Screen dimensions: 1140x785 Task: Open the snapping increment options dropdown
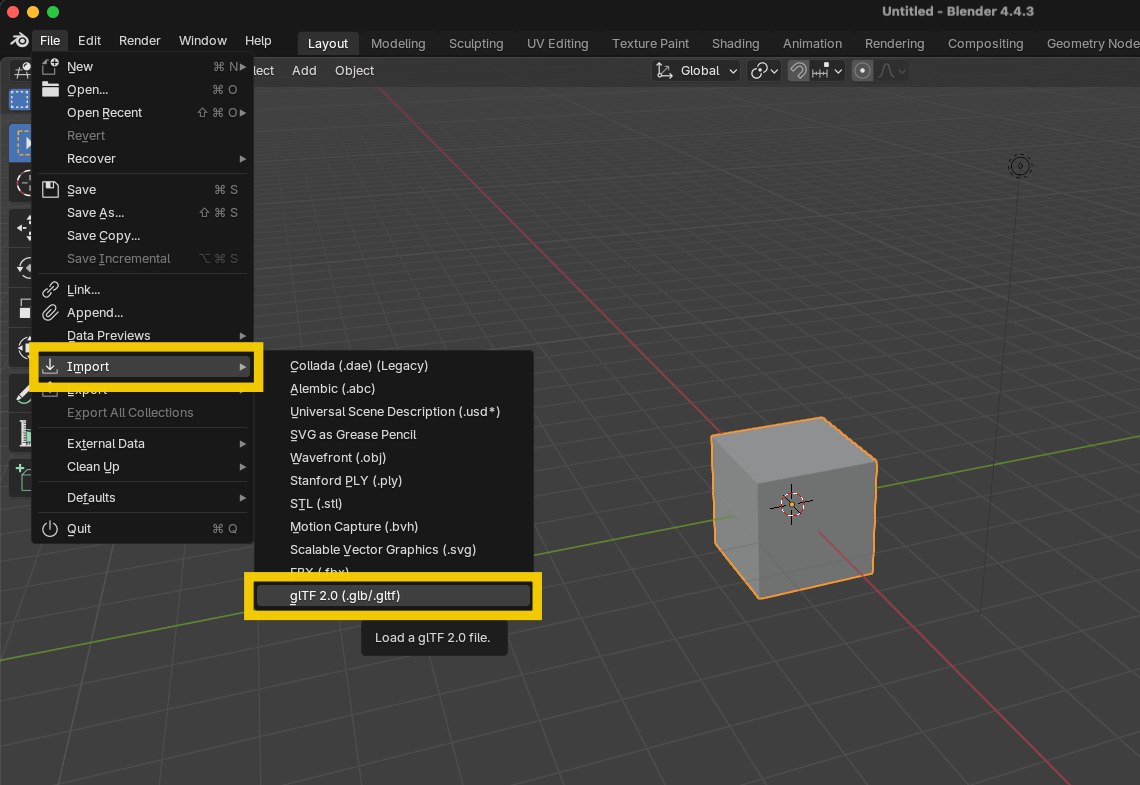[x=827, y=71]
